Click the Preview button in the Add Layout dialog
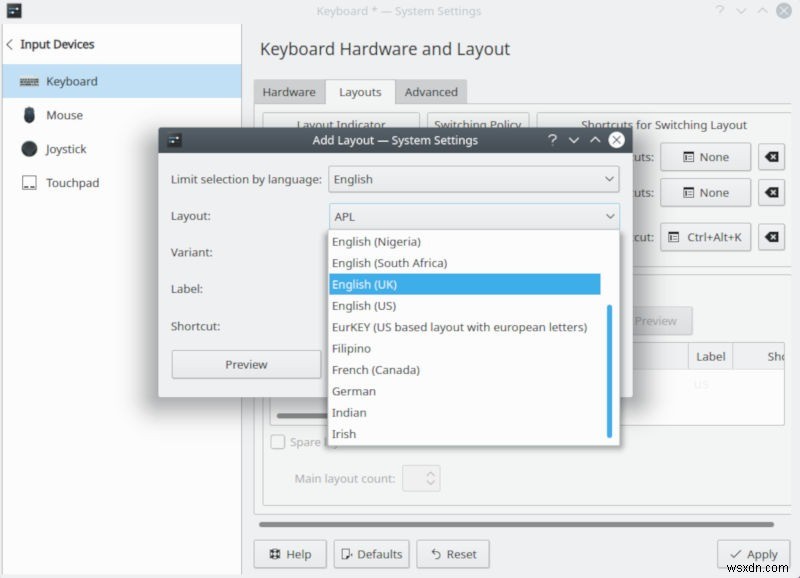This screenshot has height=578, width=800. [245, 364]
